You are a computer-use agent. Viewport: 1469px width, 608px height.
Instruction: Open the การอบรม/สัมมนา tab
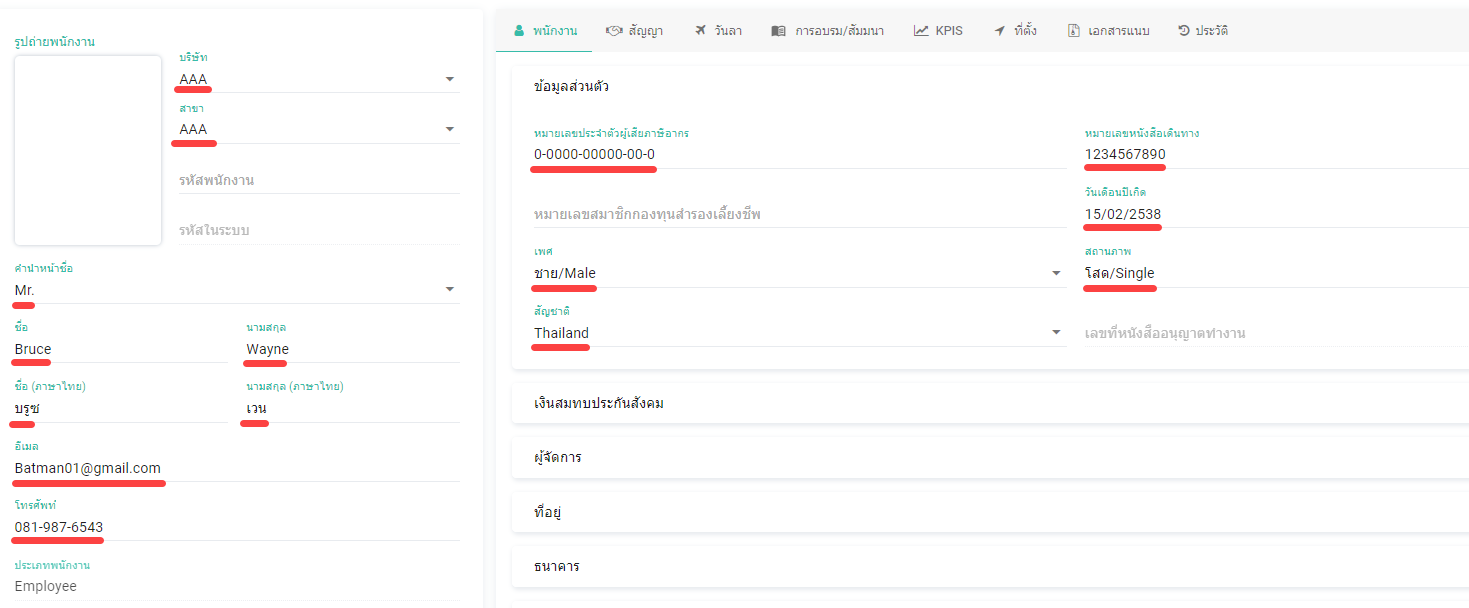827,31
